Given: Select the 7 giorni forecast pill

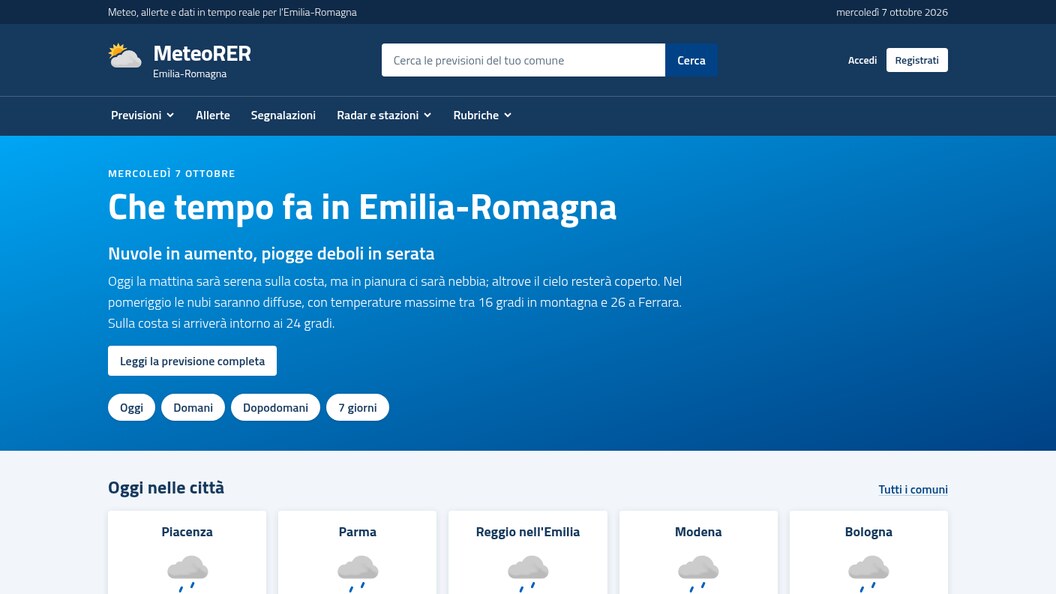Looking at the screenshot, I should point(358,407).
